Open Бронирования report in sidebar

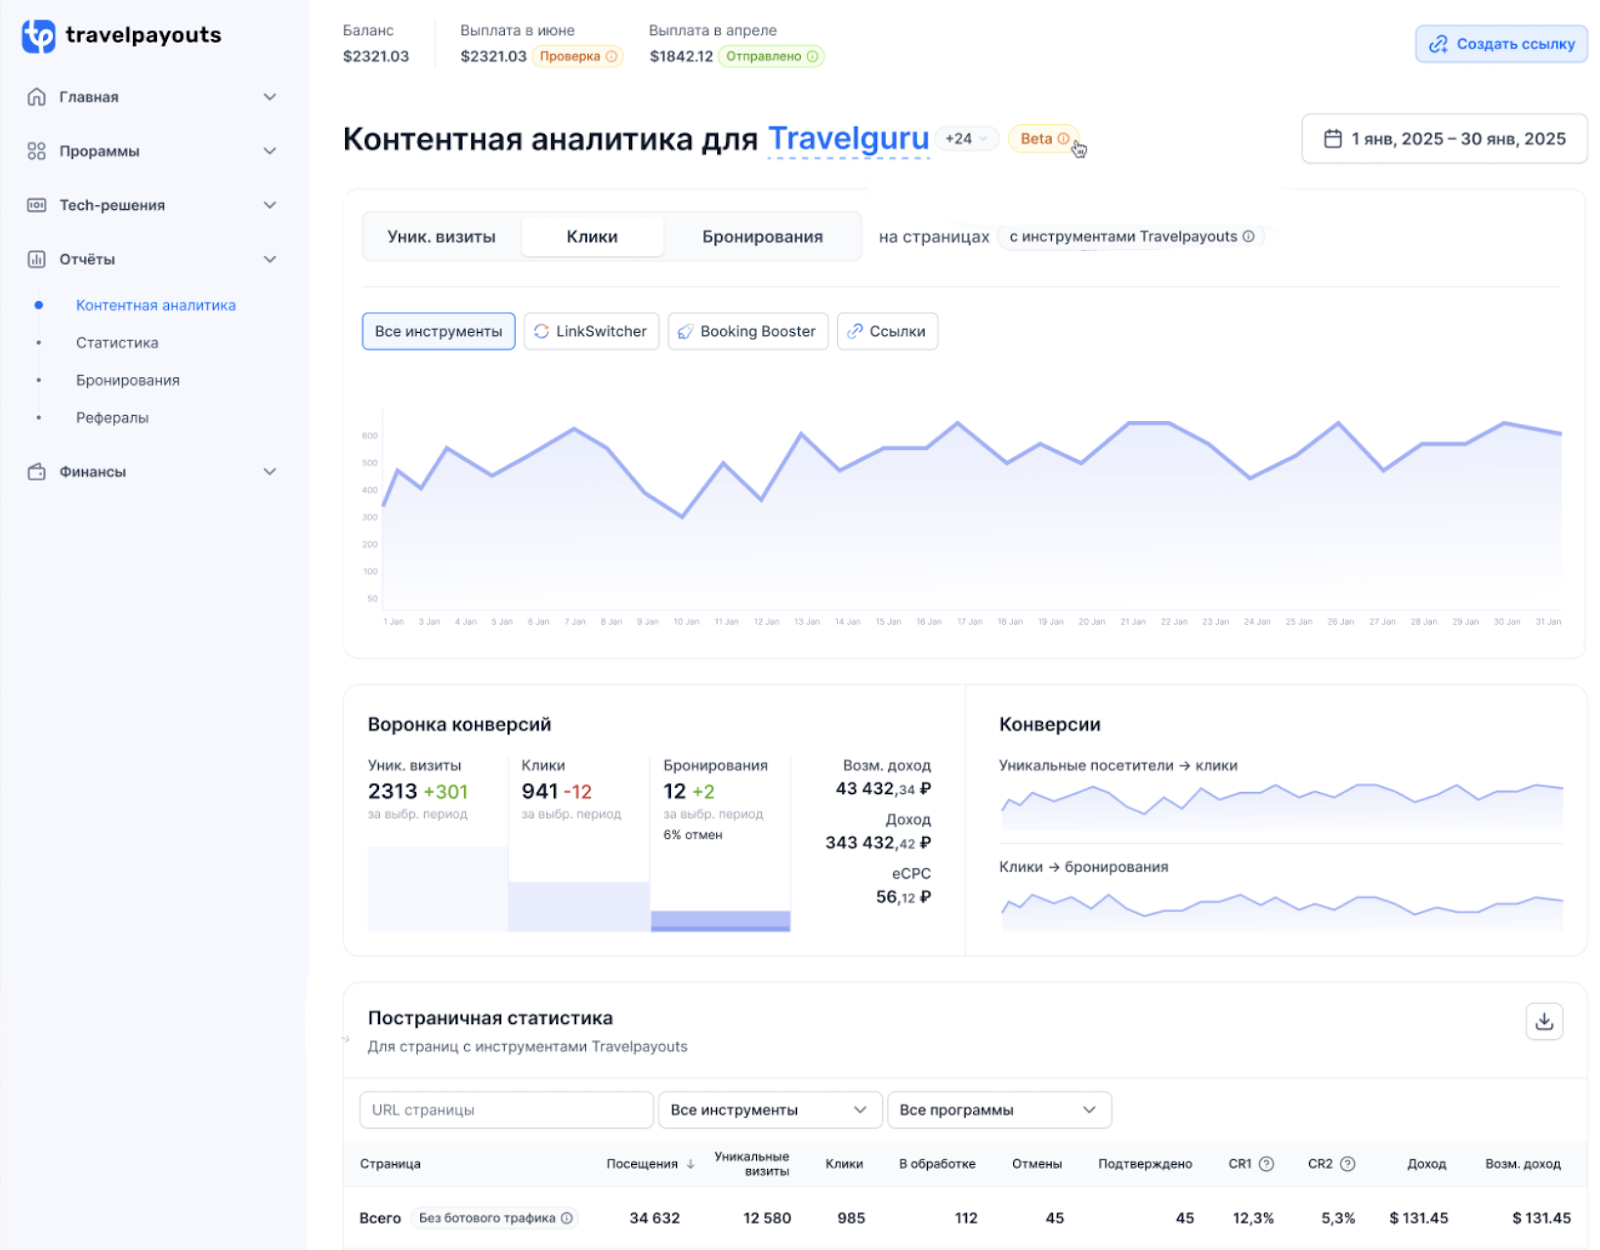[x=128, y=380]
